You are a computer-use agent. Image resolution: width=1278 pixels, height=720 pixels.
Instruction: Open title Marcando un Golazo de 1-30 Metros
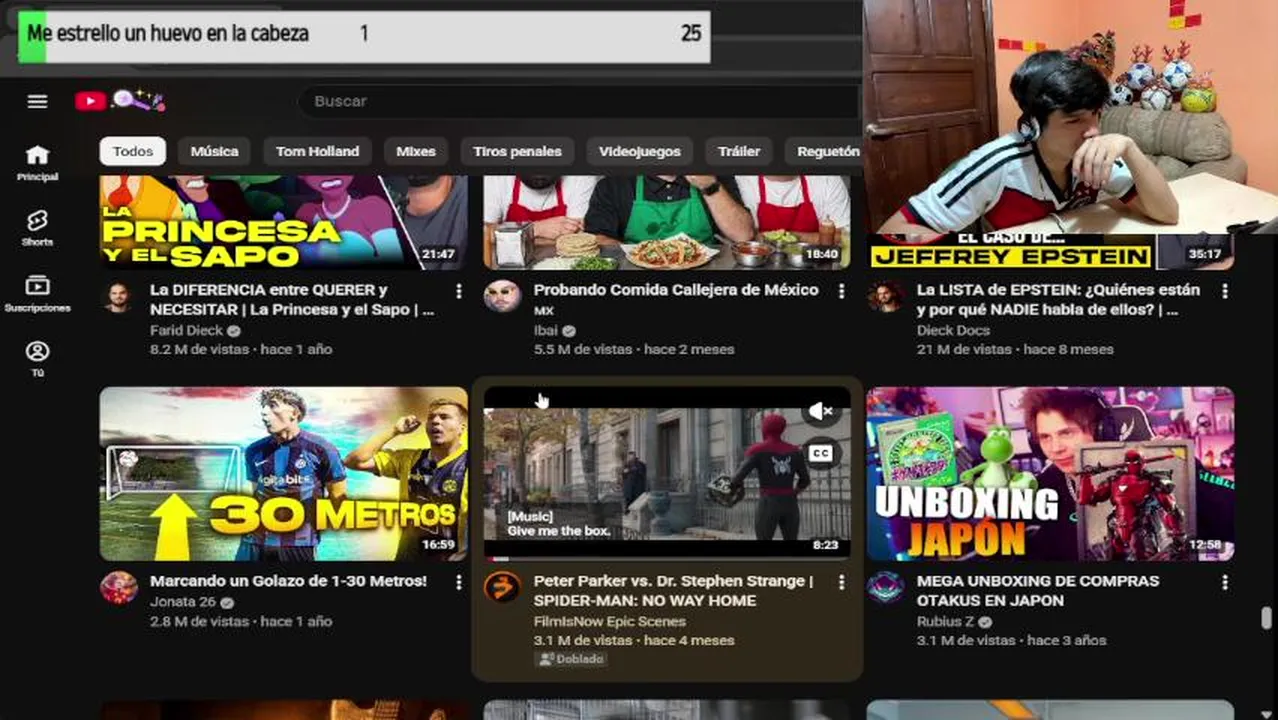pyautogui.click(x=288, y=581)
